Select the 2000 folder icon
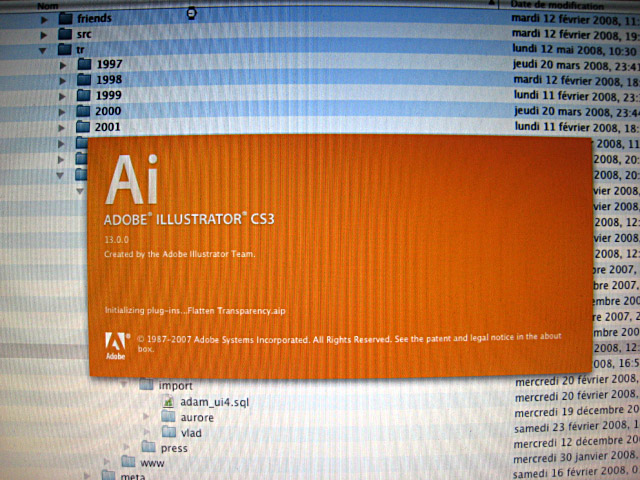 [83, 111]
